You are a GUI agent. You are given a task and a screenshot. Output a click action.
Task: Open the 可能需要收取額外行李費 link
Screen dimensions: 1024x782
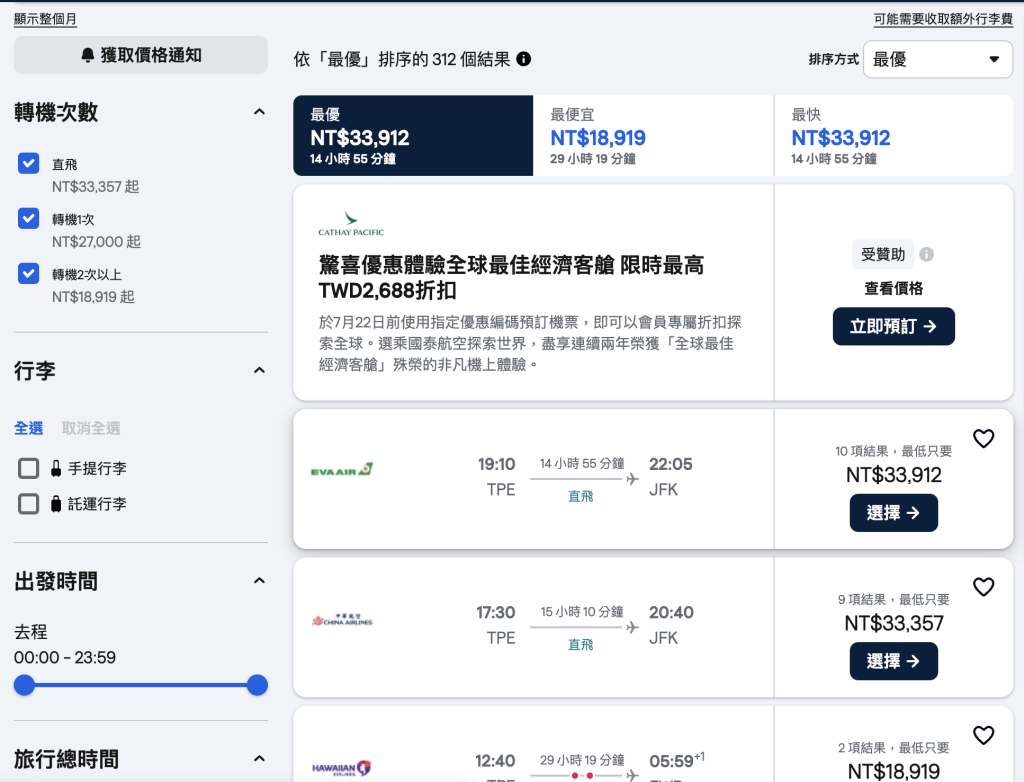tap(943, 19)
